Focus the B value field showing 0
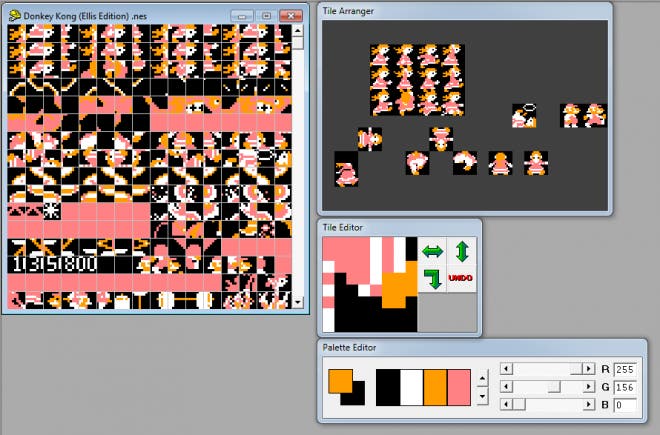Image resolution: width=660 pixels, height=435 pixels. [x=625, y=405]
